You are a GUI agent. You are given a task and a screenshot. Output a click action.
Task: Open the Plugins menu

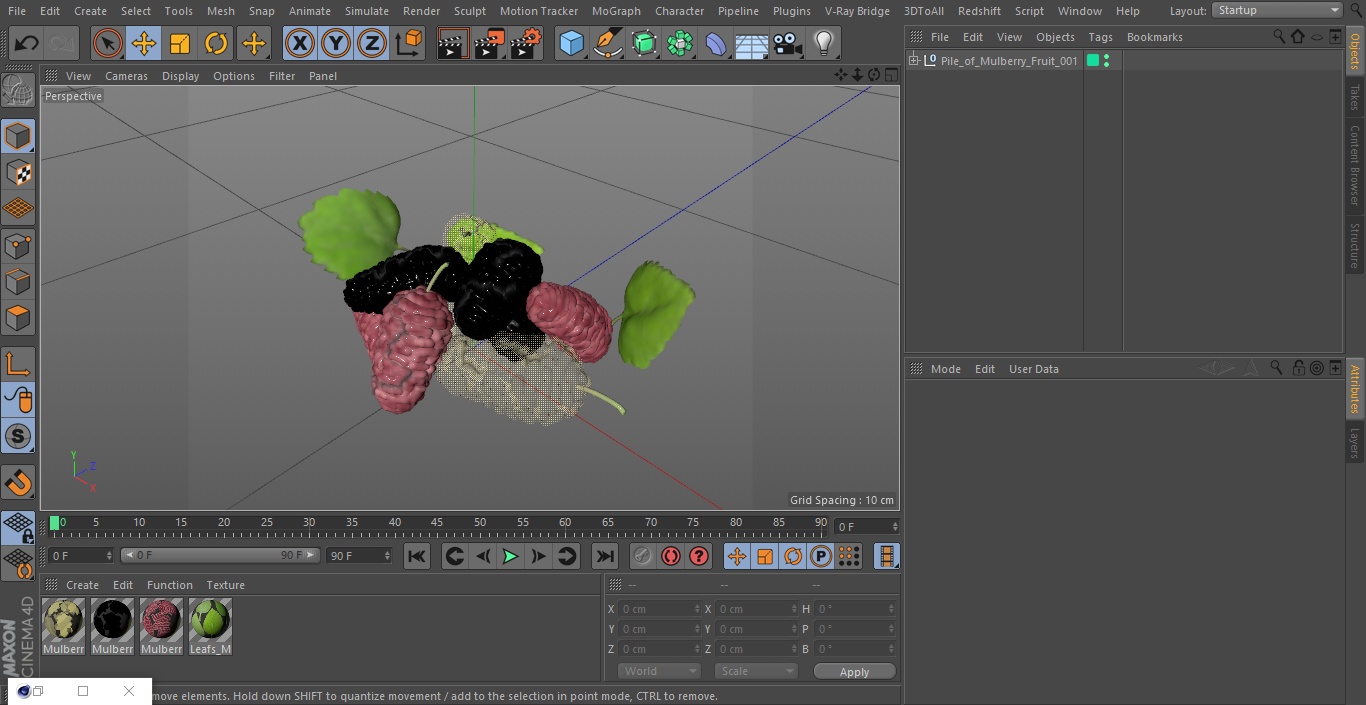click(792, 11)
